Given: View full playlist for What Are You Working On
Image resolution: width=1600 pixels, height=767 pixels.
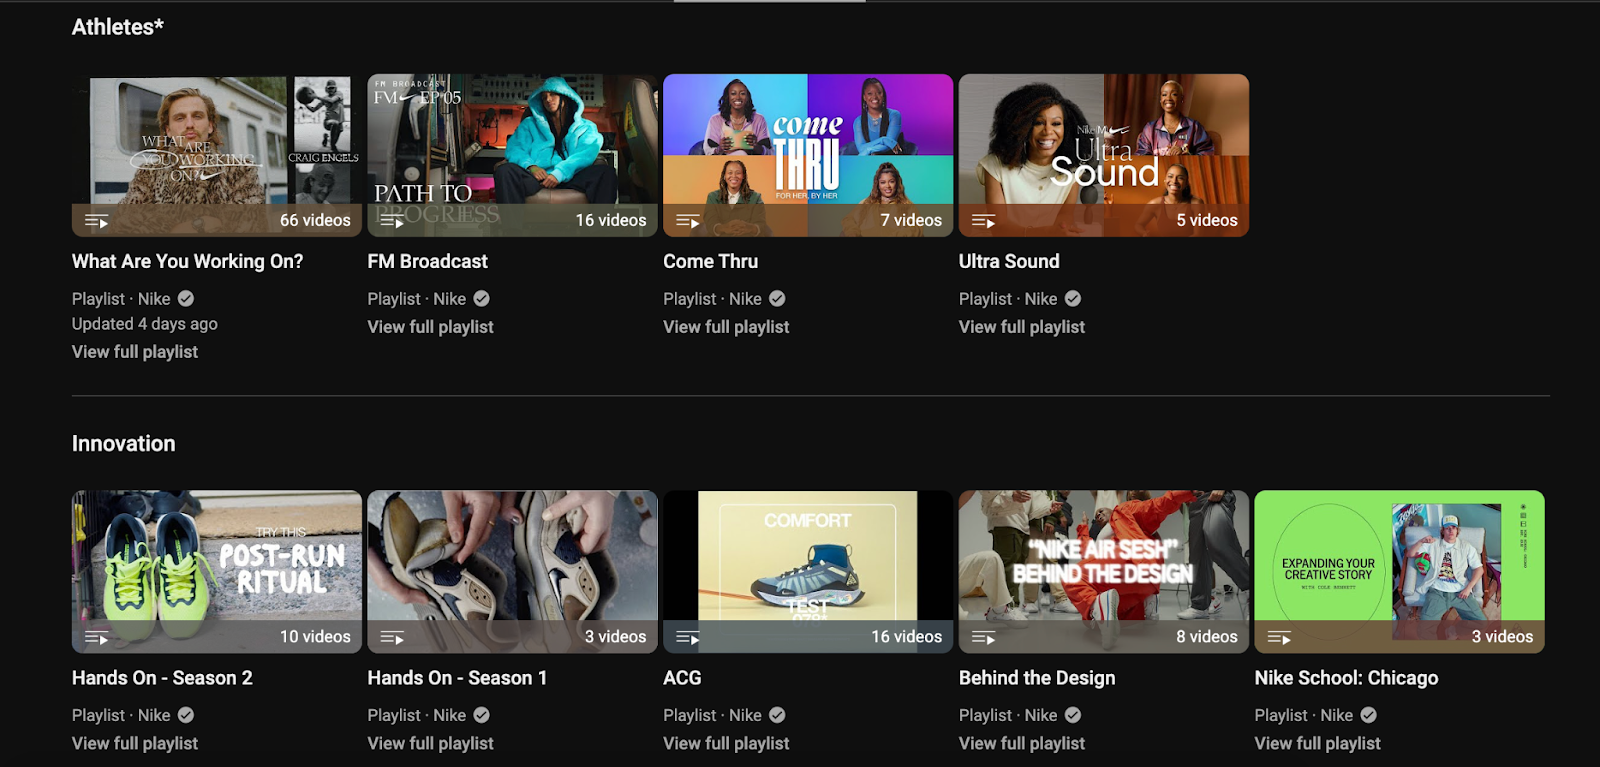Looking at the screenshot, I should coord(135,352).
